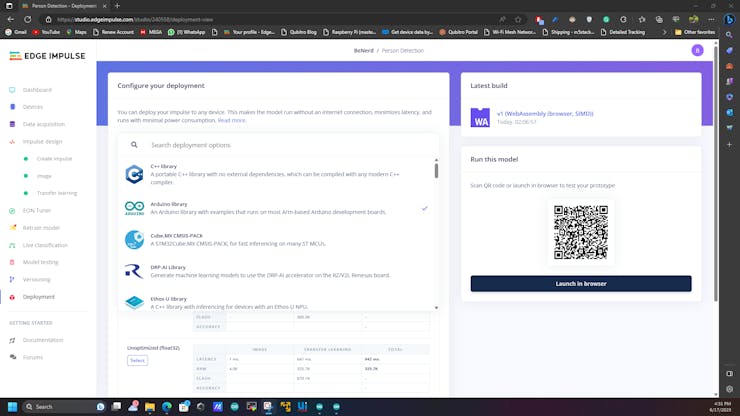Click the deployment list scrollbar
Screen dimensions: 740x416
pos(436,172)
